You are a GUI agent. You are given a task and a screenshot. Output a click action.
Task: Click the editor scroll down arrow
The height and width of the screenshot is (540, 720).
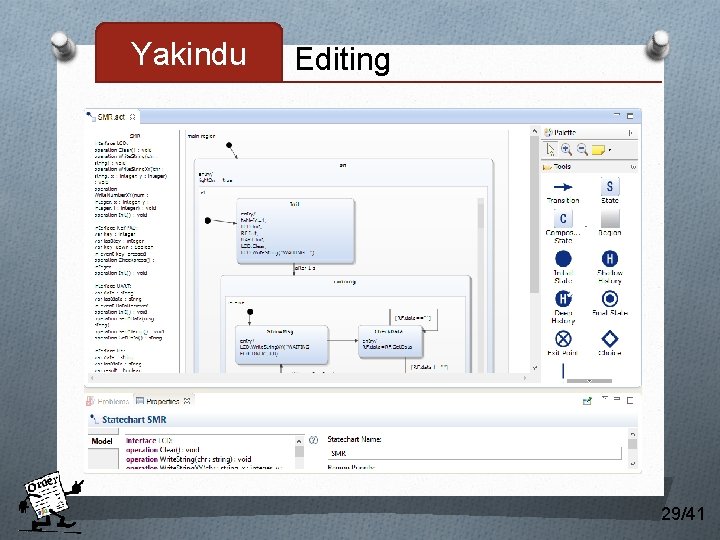click(x=534, y=368)
